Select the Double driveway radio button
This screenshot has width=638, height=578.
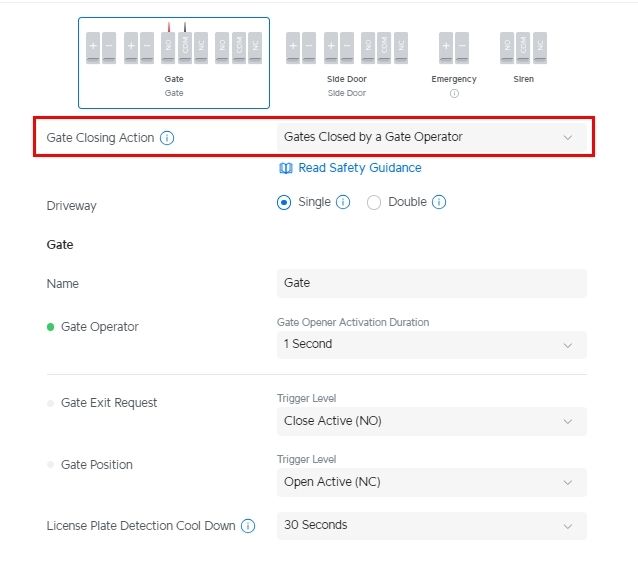(x=374, y=202)
